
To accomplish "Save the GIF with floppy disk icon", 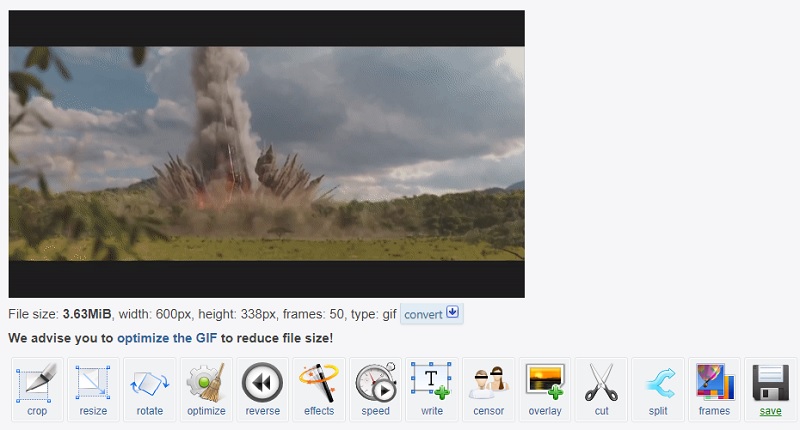I will pyautogui.click(x=770, y=389).
